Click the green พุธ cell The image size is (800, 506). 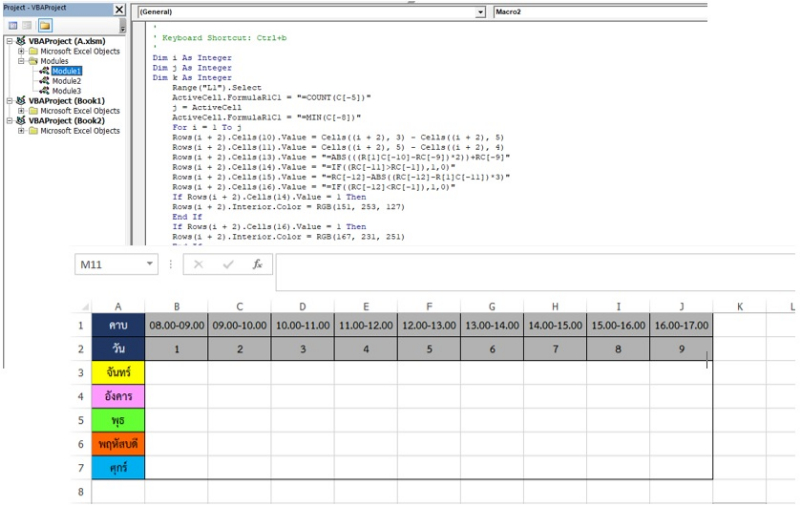118,420
